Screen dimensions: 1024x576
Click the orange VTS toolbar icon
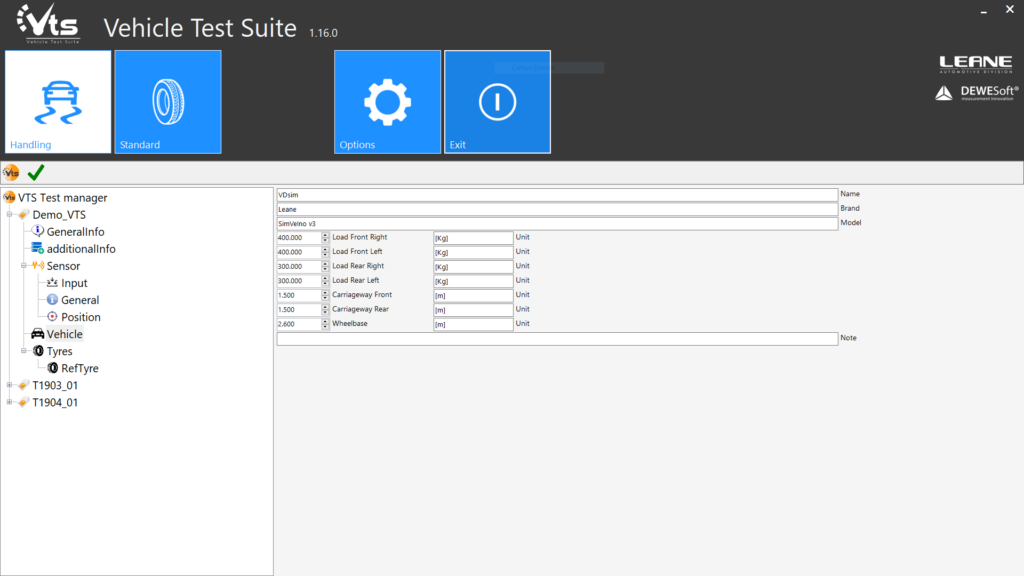12,173
